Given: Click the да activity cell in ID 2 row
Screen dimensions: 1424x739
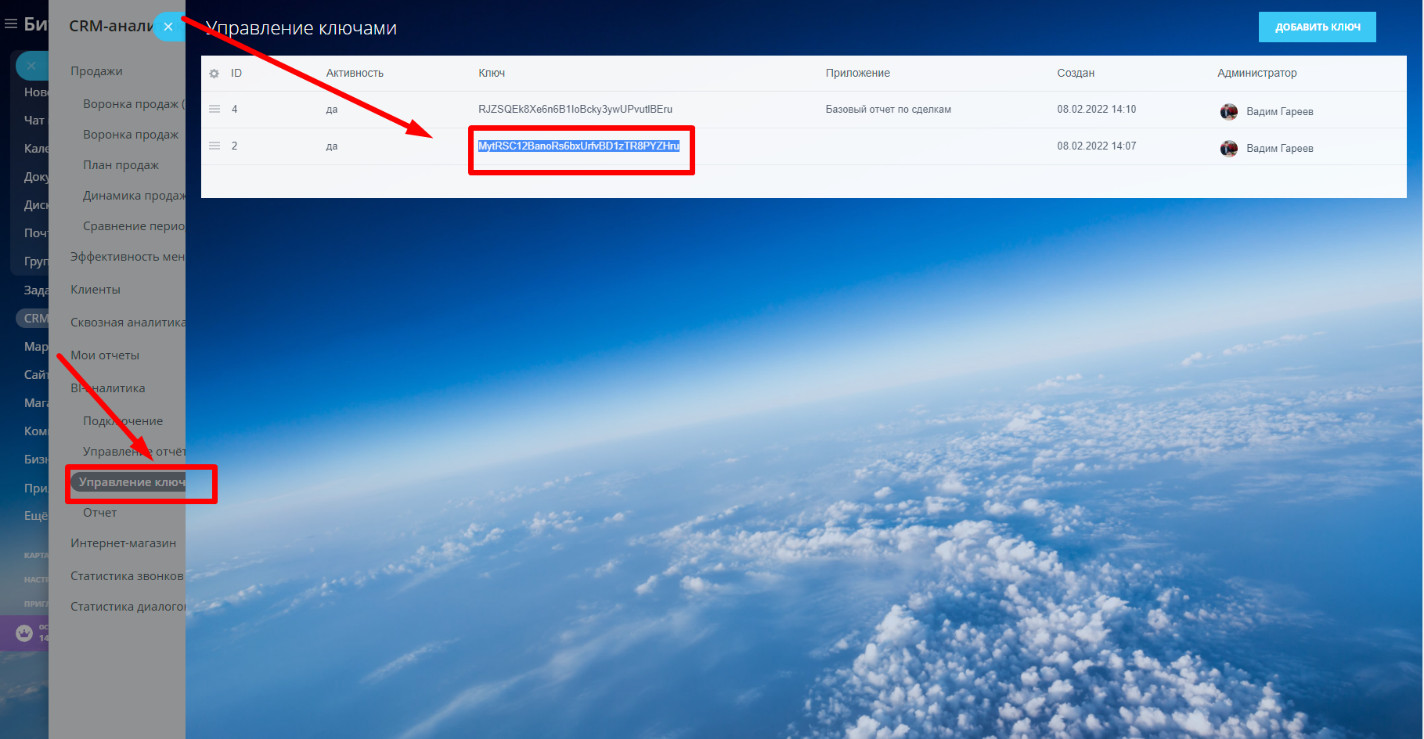Looking at the screenshot, I should [332, 146].
